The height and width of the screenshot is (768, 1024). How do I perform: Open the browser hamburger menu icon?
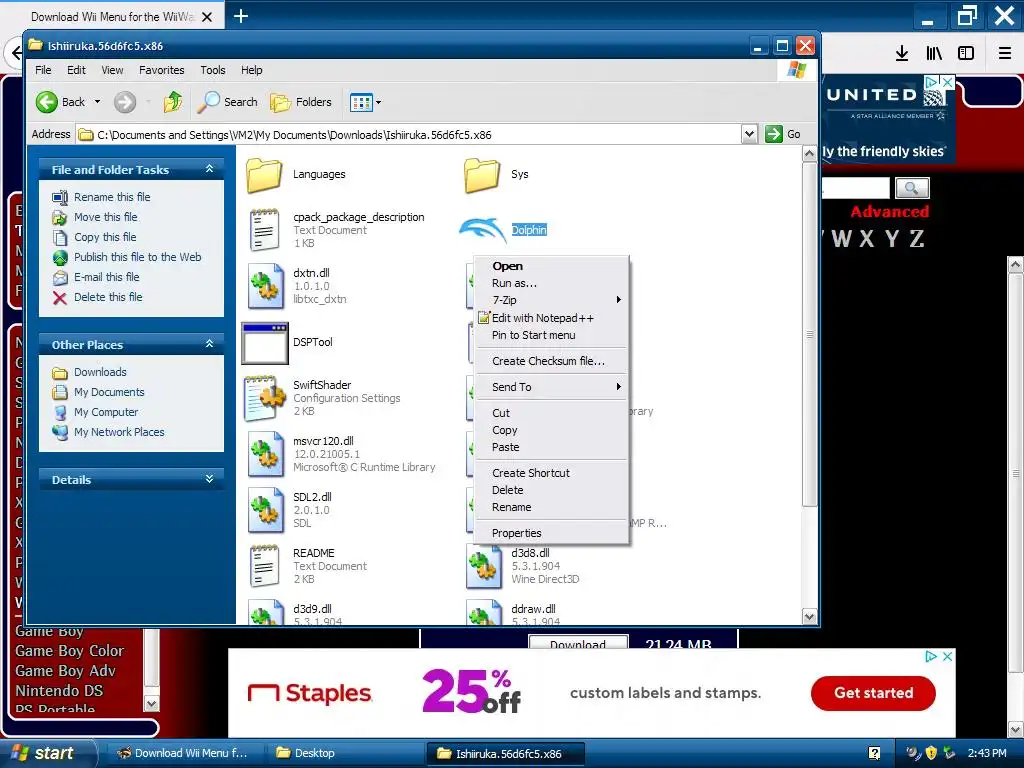tap(1005, 53)
